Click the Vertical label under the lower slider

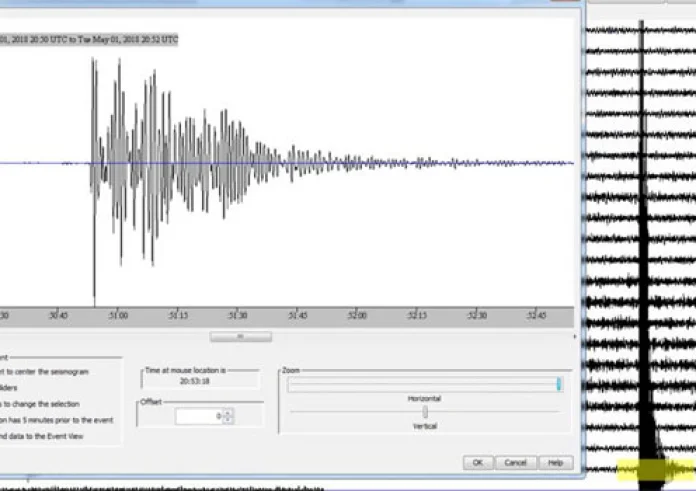425,426
